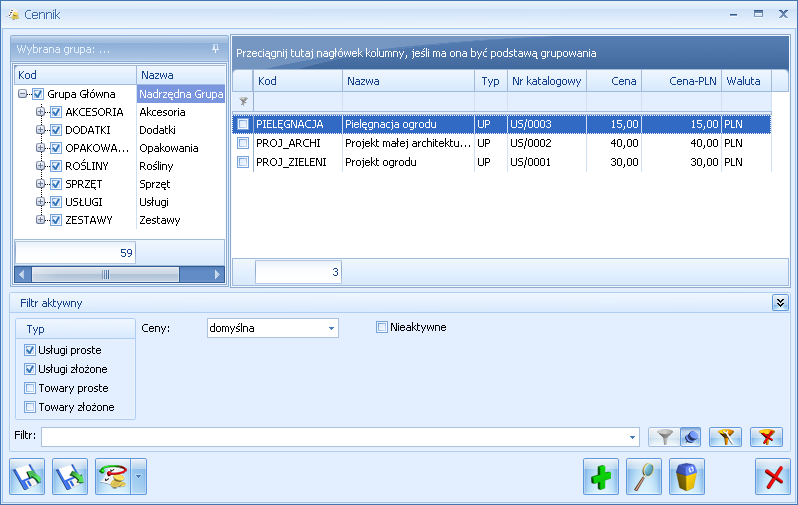Click the price update operations icon
798x505 pixels.
pyautogui.click(x=112, y=476)
